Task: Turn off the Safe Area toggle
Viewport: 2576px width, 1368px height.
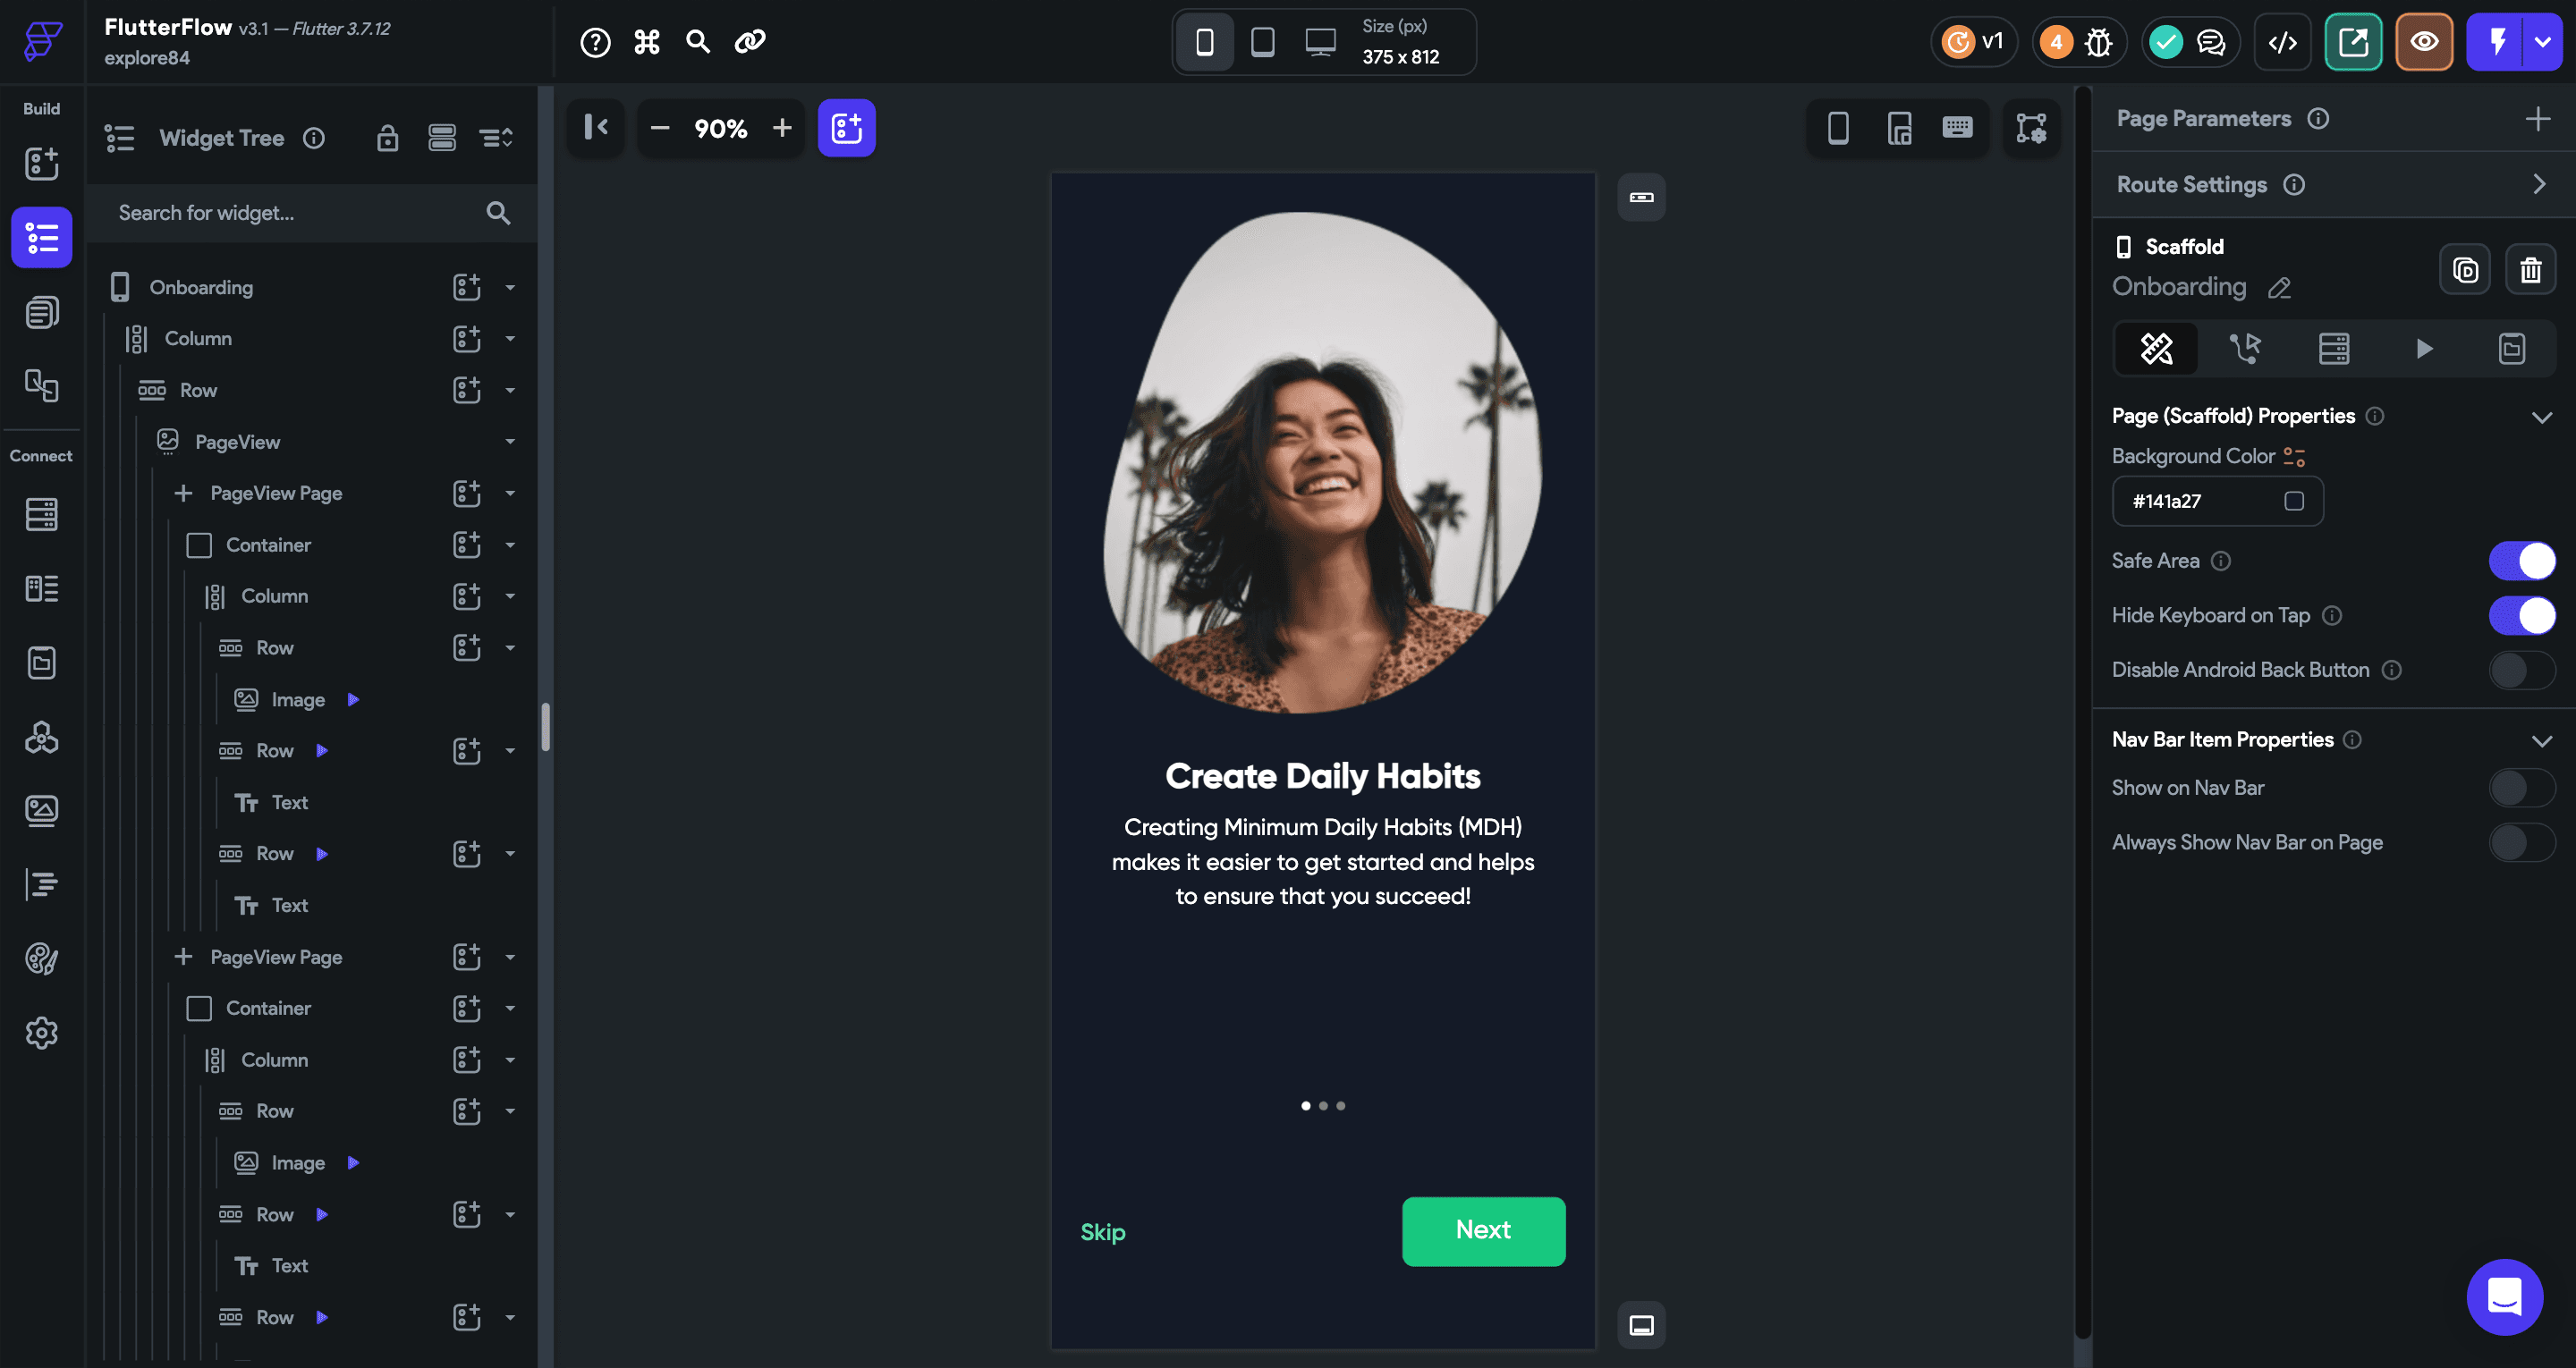Action: click(x=2521, y=561)
